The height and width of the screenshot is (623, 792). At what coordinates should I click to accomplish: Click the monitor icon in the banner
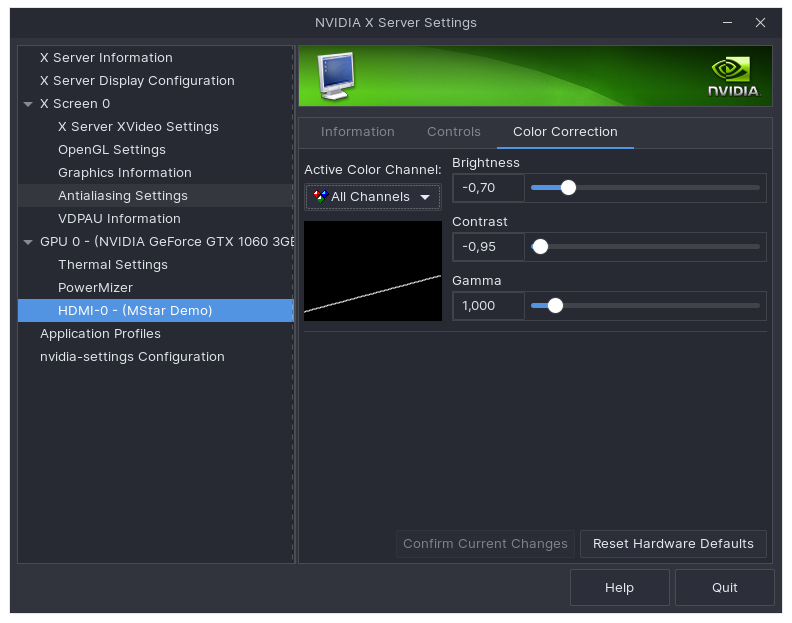coord(335,76)
